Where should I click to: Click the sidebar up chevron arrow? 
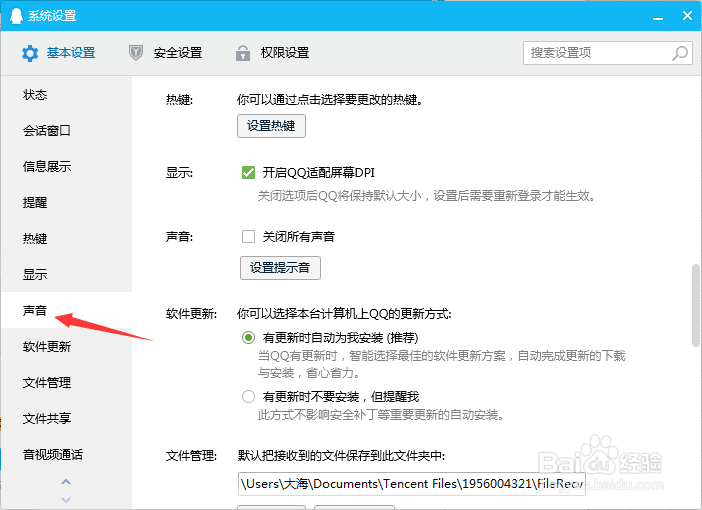(66, 482)
